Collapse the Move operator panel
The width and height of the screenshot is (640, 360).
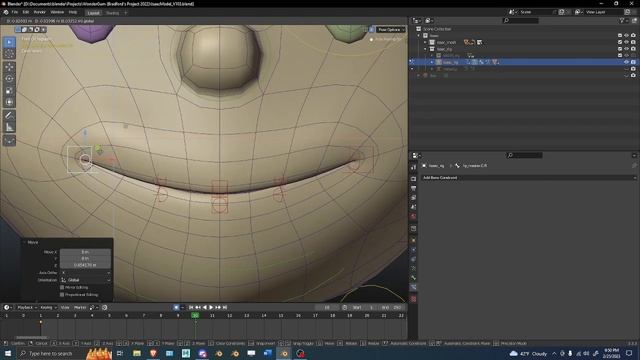[24, 242]
